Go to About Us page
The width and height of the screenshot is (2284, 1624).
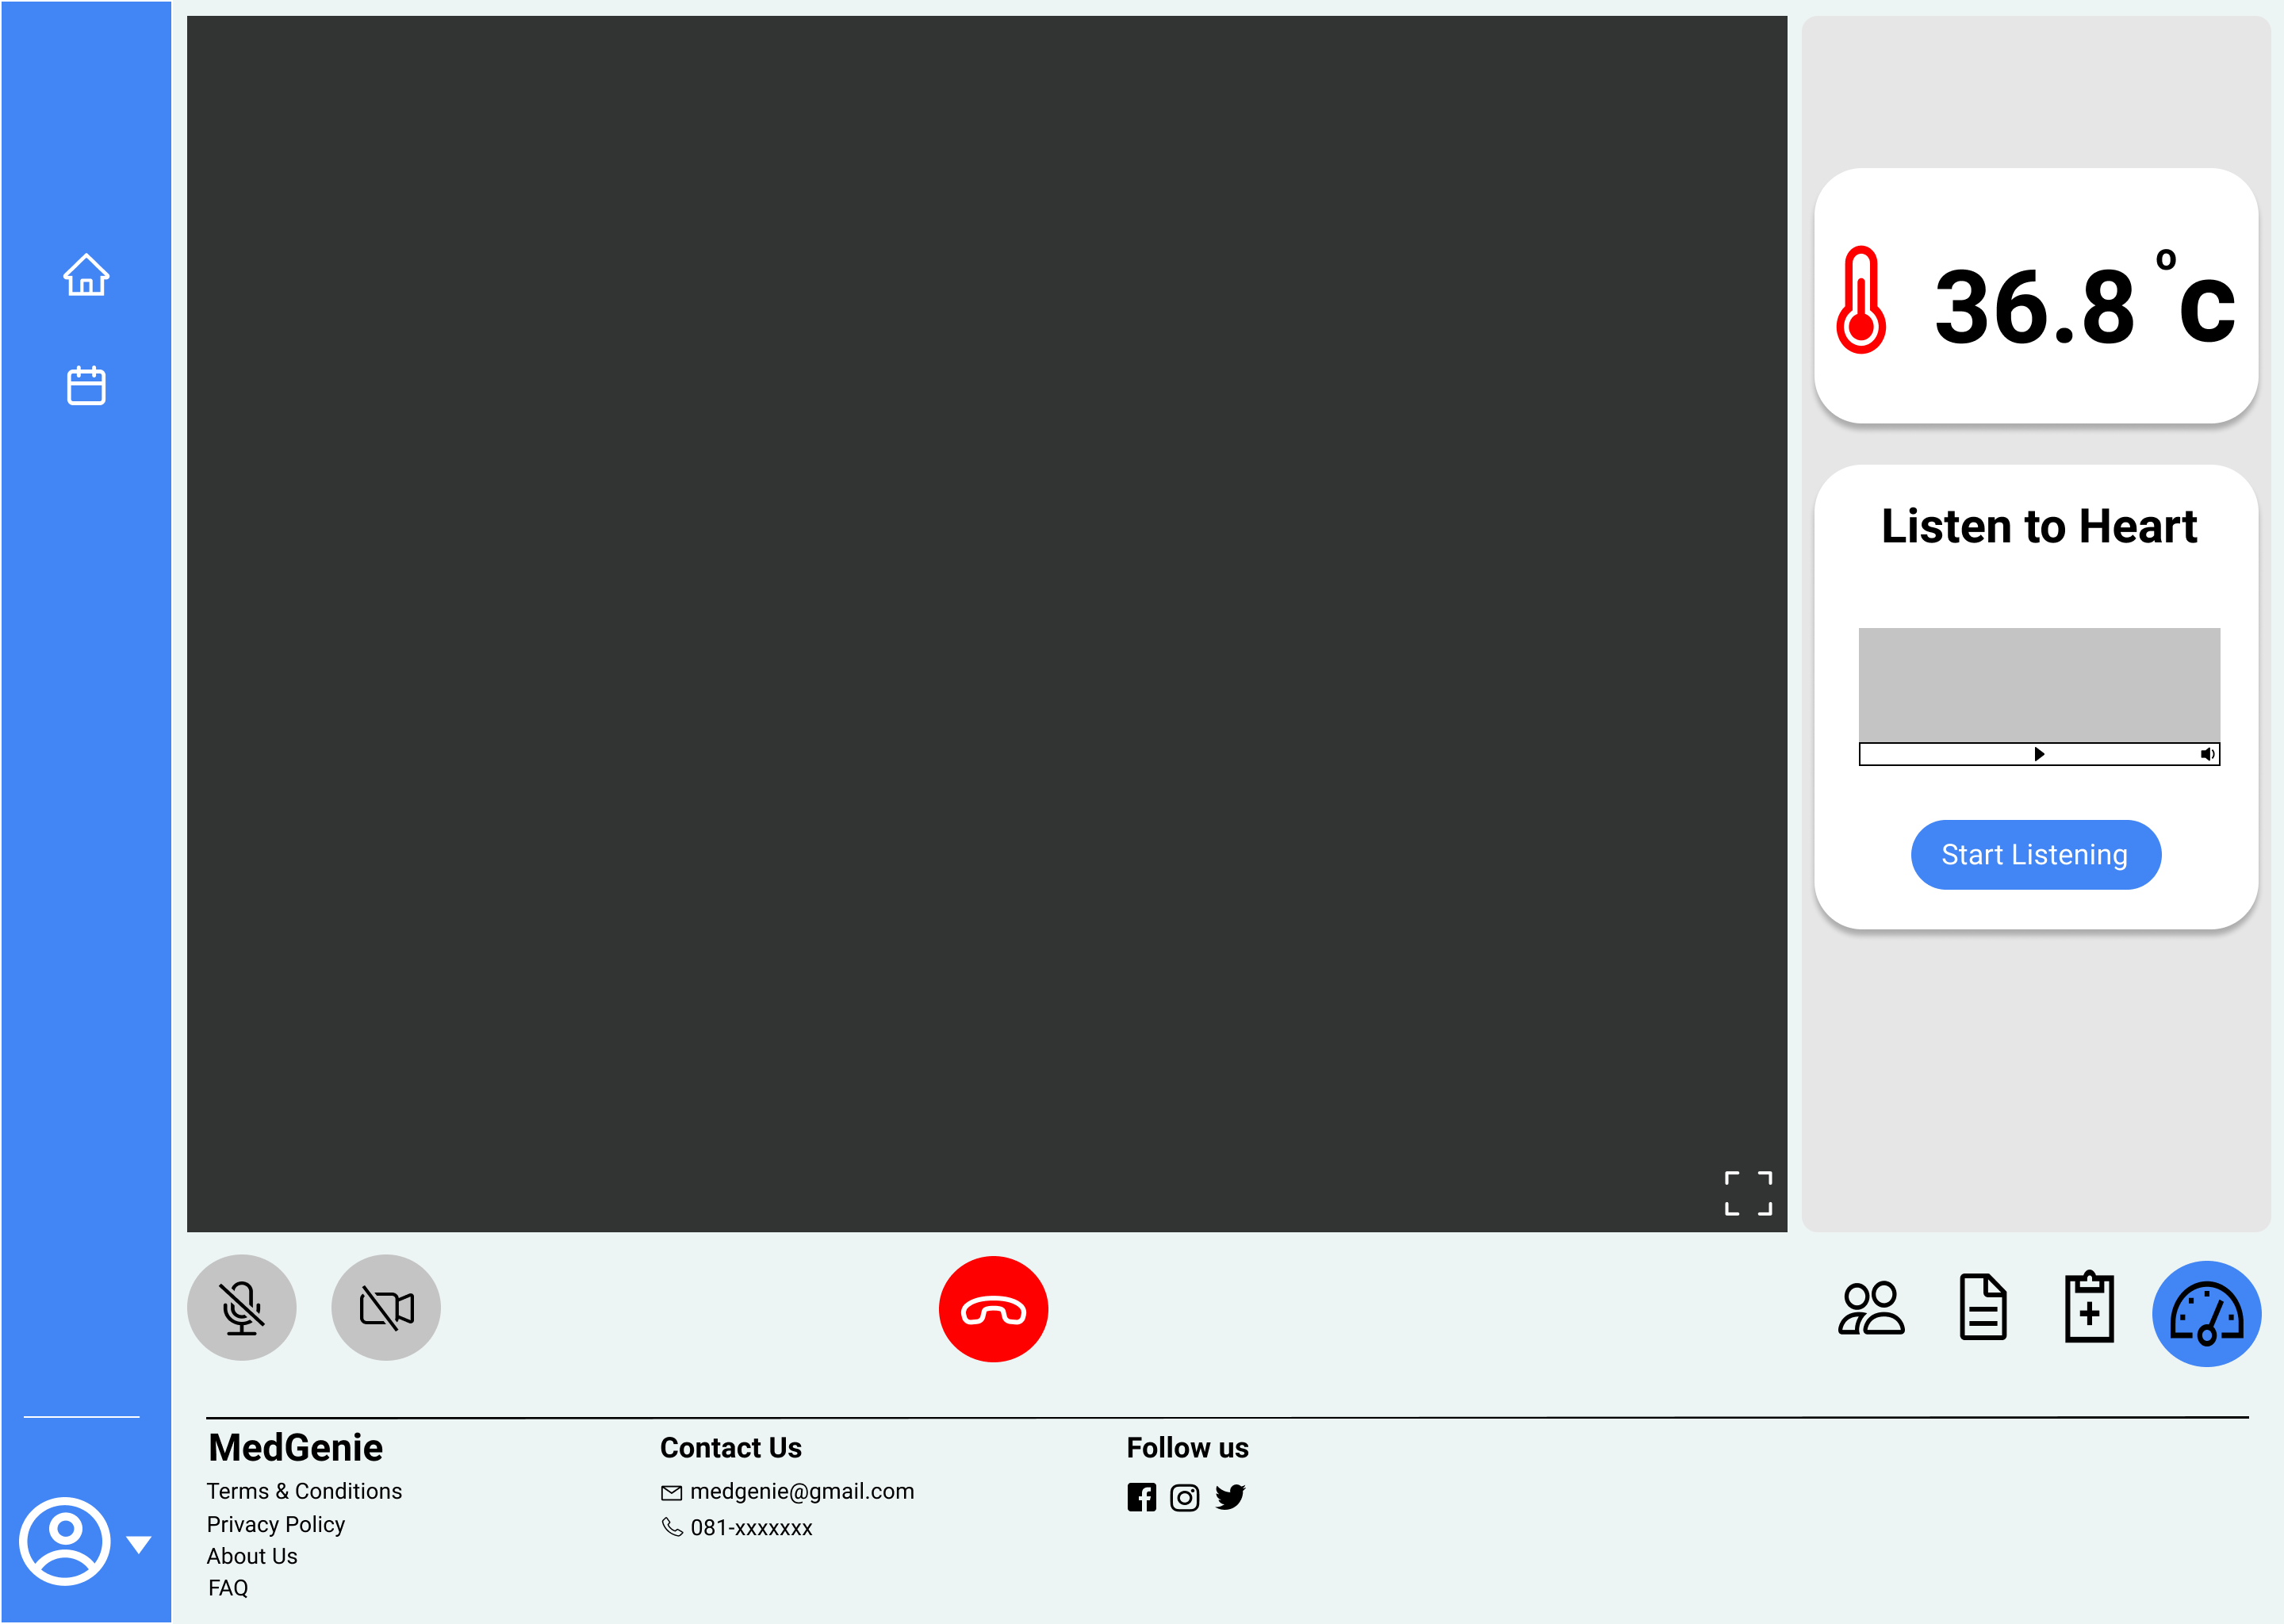252,1556
